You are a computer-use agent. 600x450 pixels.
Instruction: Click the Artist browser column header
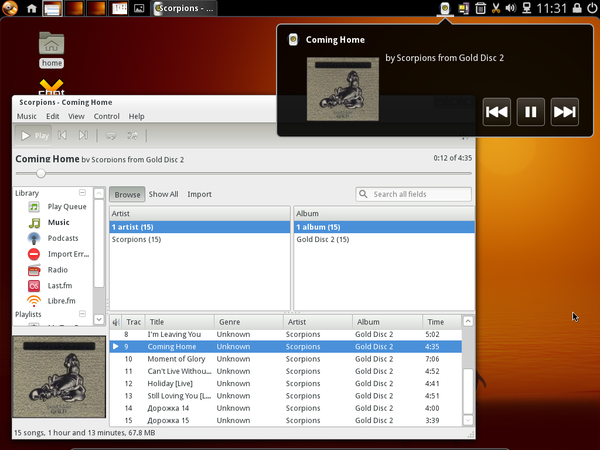[x=200, y=214]
